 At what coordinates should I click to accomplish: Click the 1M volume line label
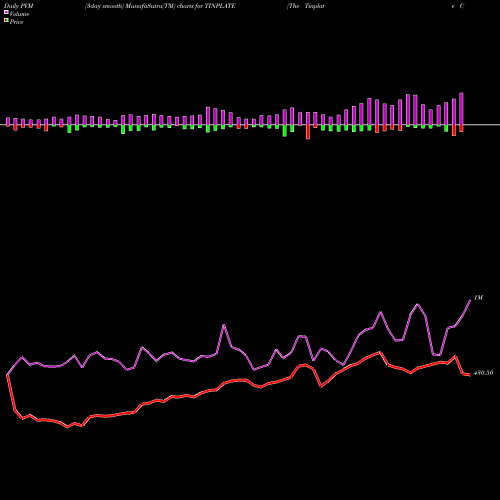coord(478,298)
